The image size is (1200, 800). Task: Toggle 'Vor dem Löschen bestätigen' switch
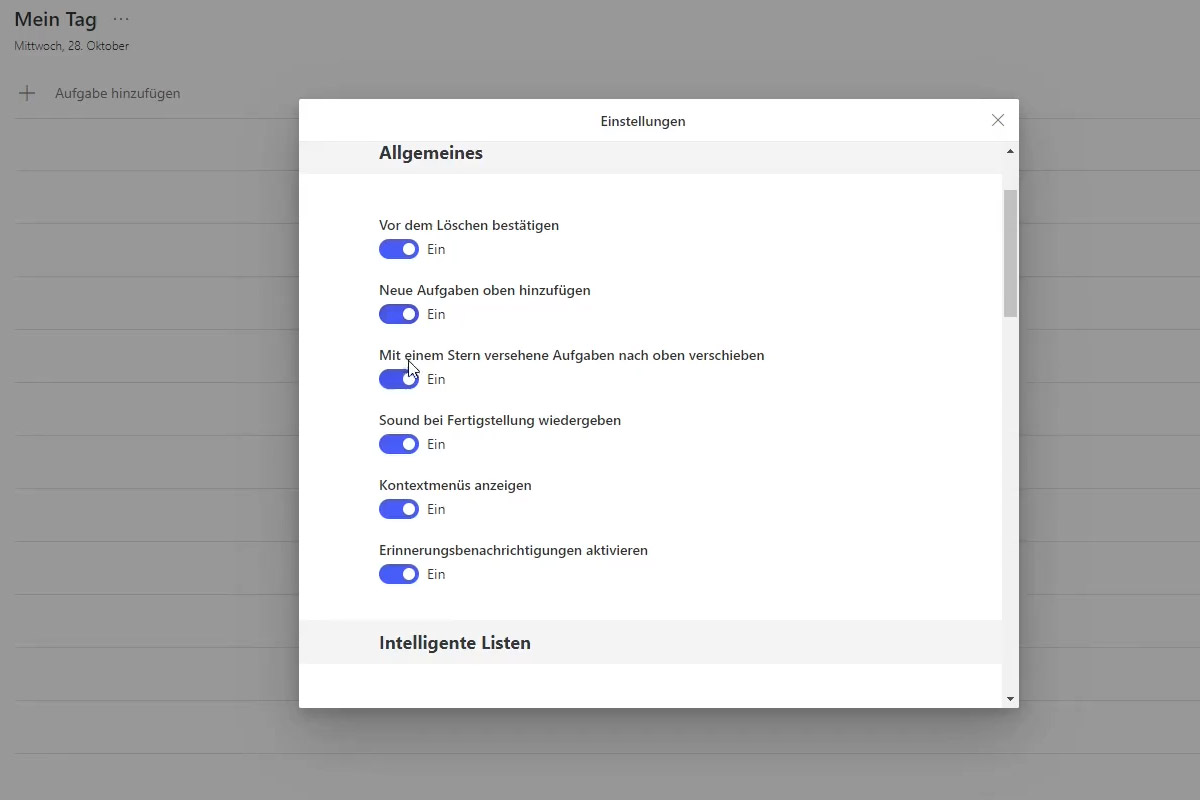click(x=399, y=249)
